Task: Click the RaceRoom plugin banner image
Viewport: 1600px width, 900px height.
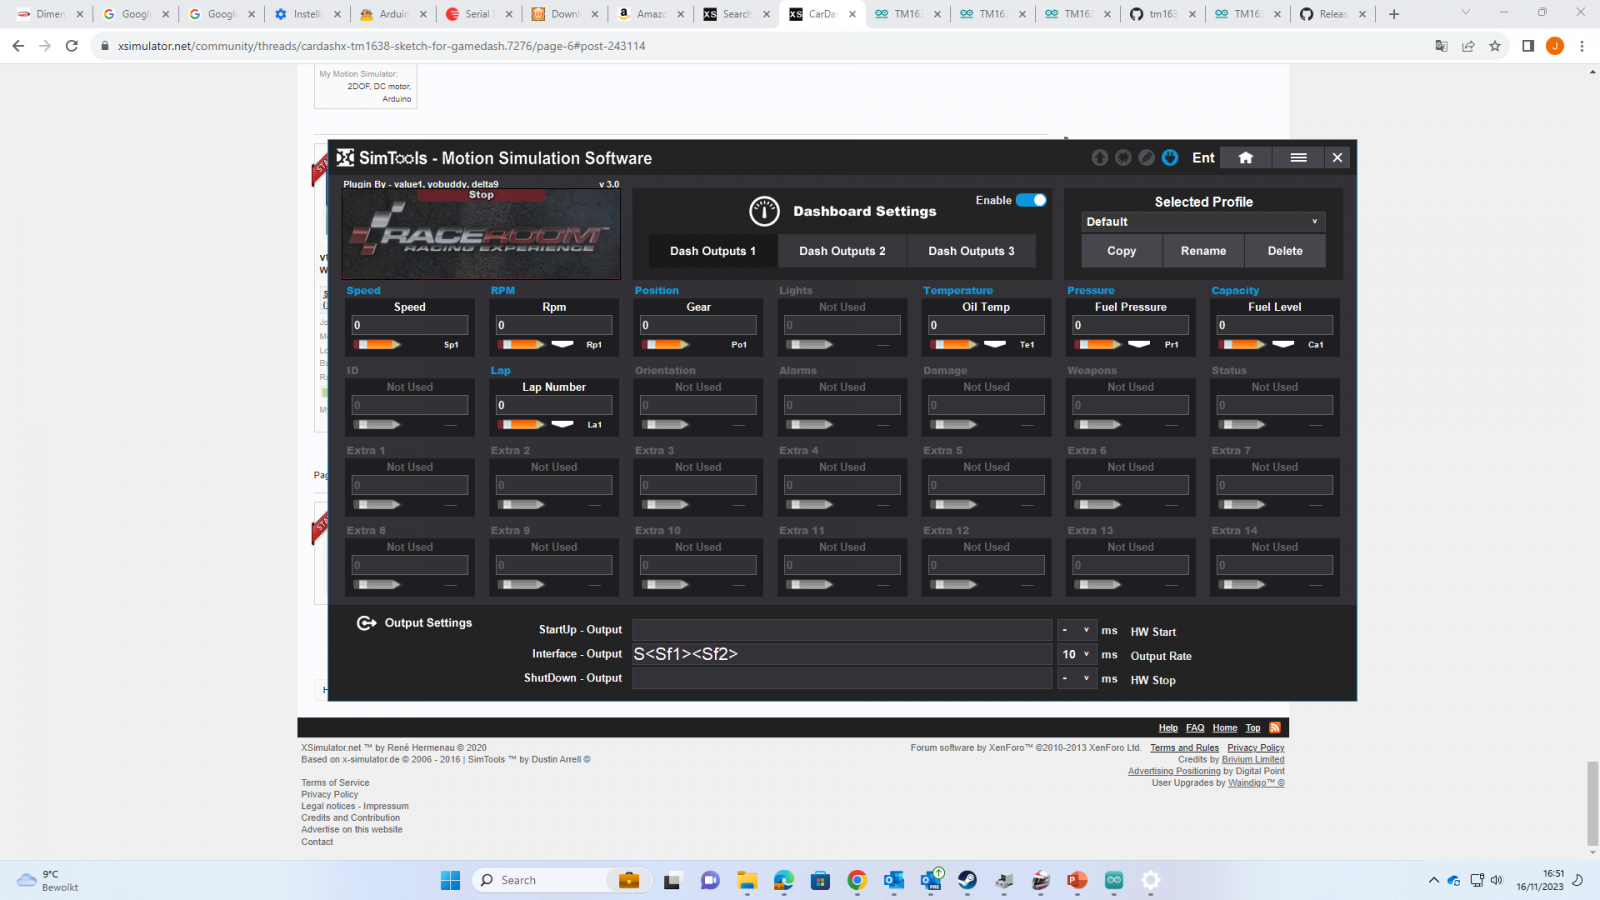Action: [x=481, y=235]
